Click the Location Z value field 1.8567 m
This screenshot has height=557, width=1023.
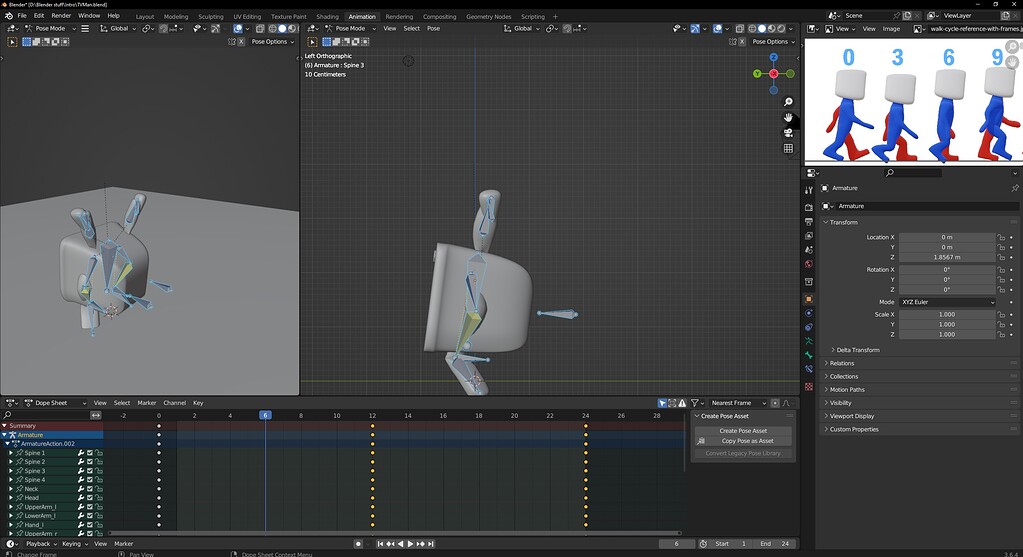pyautogui.click(x=947, y=257)
